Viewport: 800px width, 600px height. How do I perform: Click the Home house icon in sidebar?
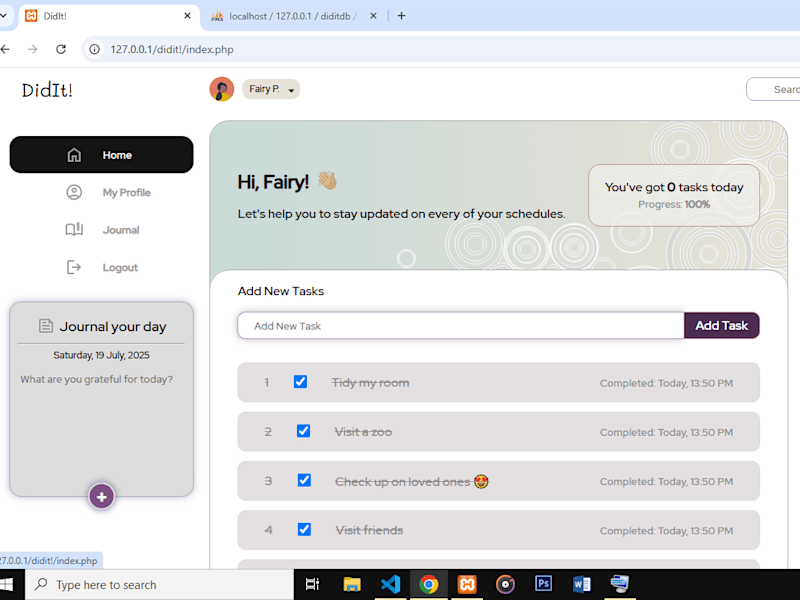click(74, 155)
